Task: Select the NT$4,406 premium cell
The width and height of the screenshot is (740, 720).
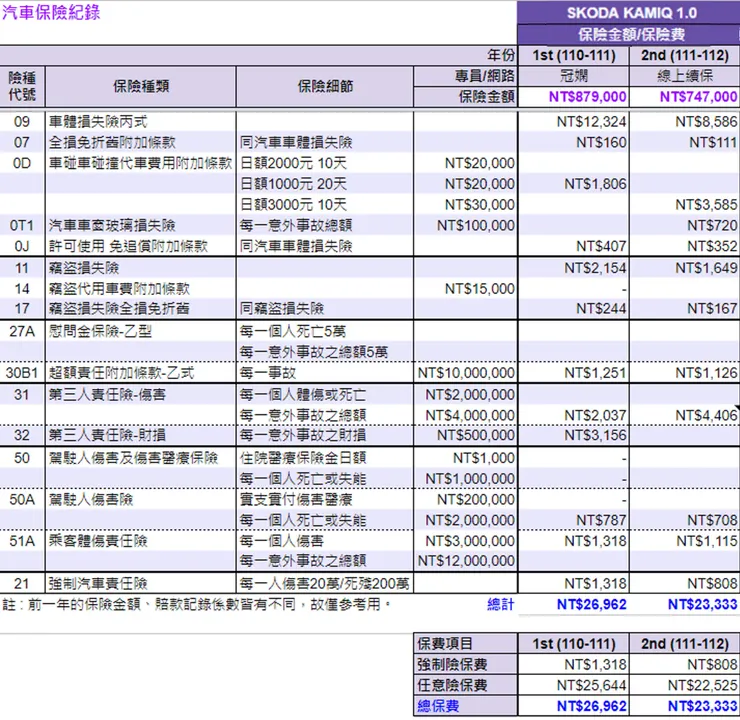Action: [x=685, y=415]
